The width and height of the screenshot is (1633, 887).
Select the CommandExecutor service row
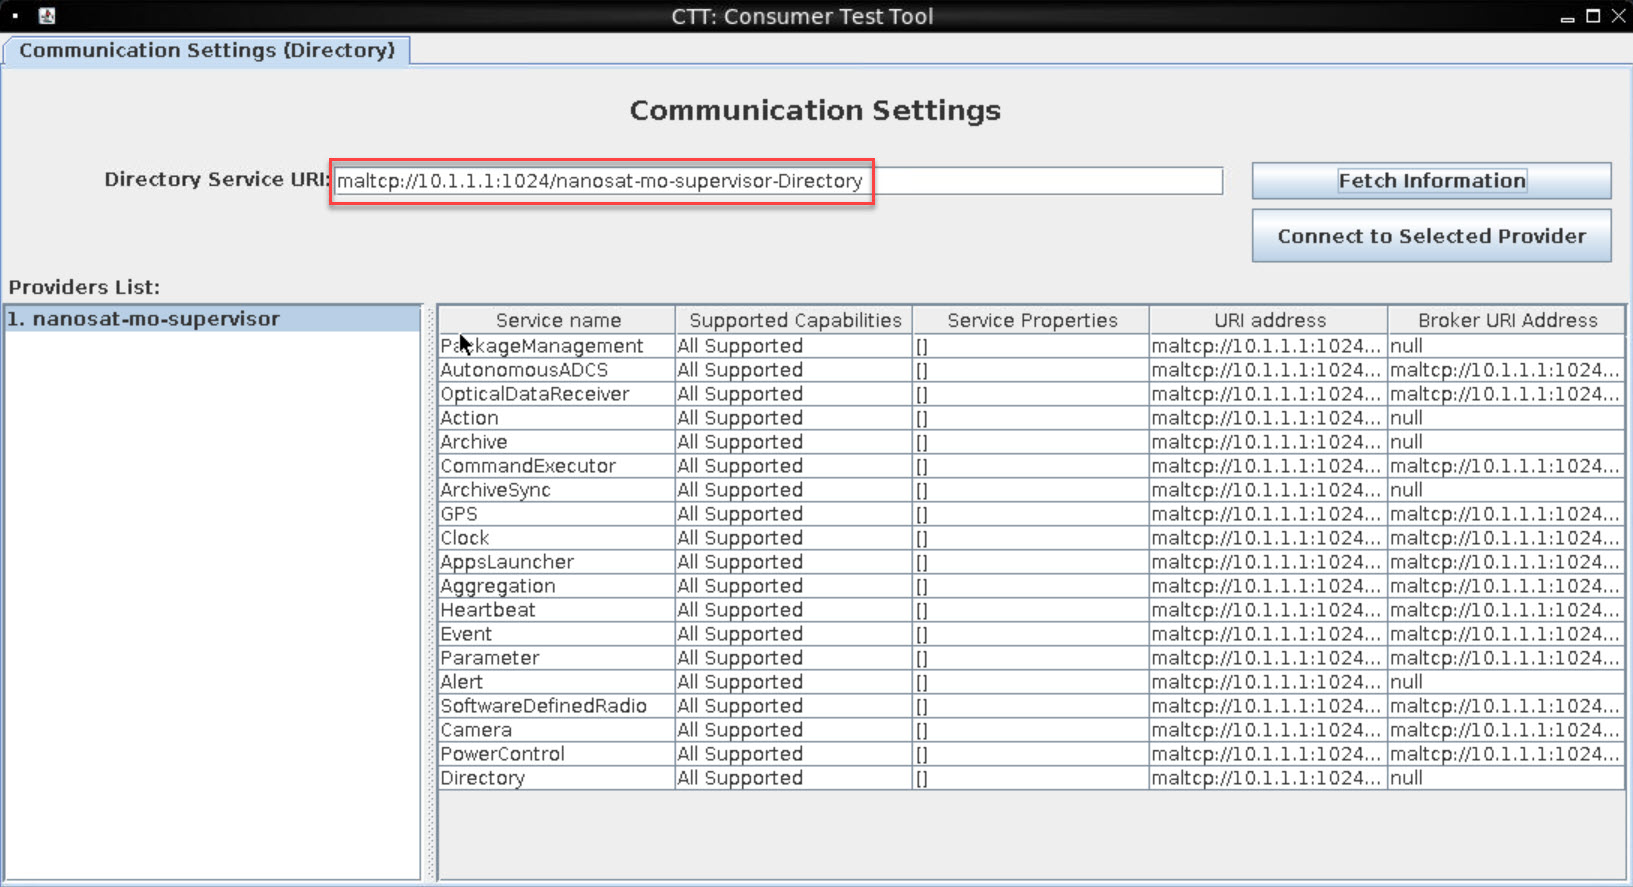tap(1031, 466)
